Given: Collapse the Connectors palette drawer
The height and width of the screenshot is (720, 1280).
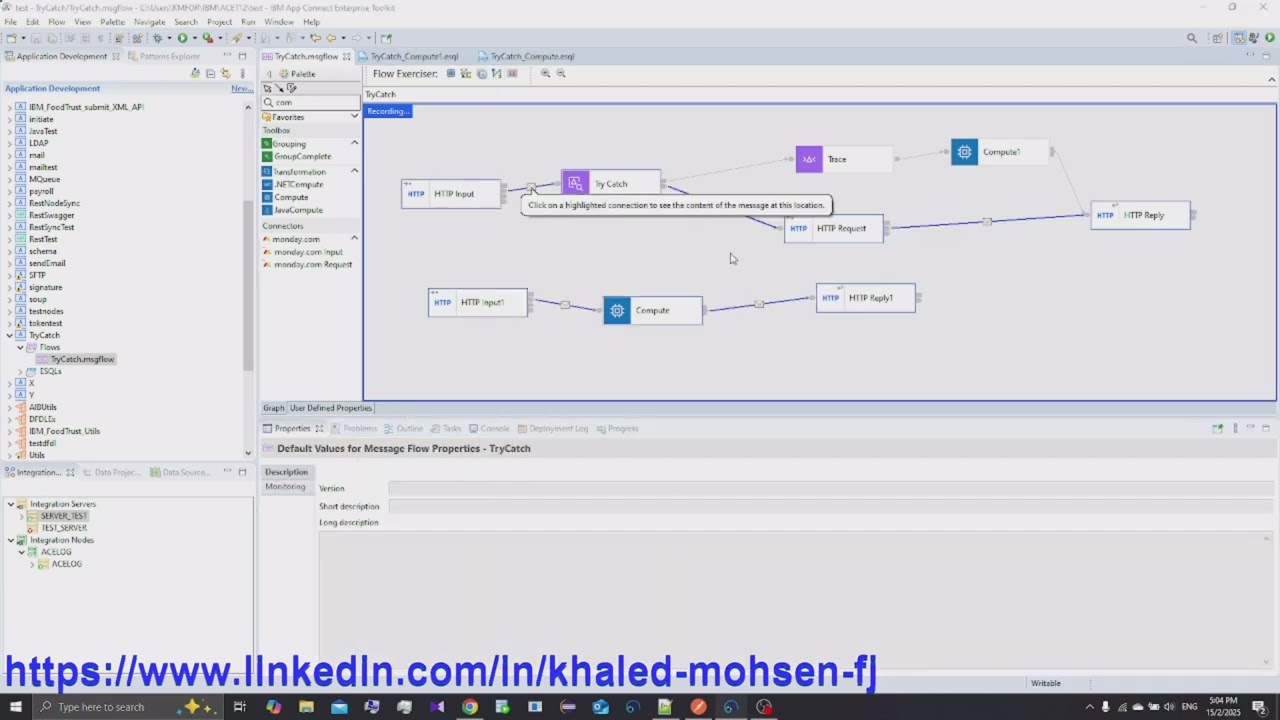Looking at the screenshot, I should 354,238.
